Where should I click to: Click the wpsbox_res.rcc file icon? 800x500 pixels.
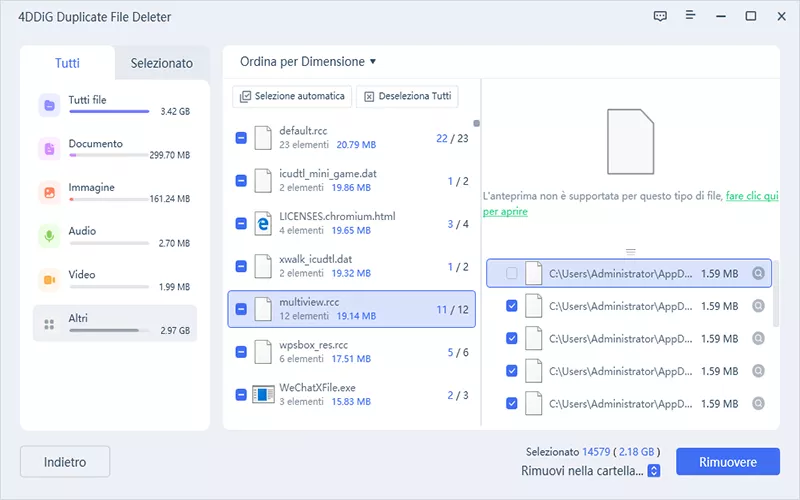263,352
